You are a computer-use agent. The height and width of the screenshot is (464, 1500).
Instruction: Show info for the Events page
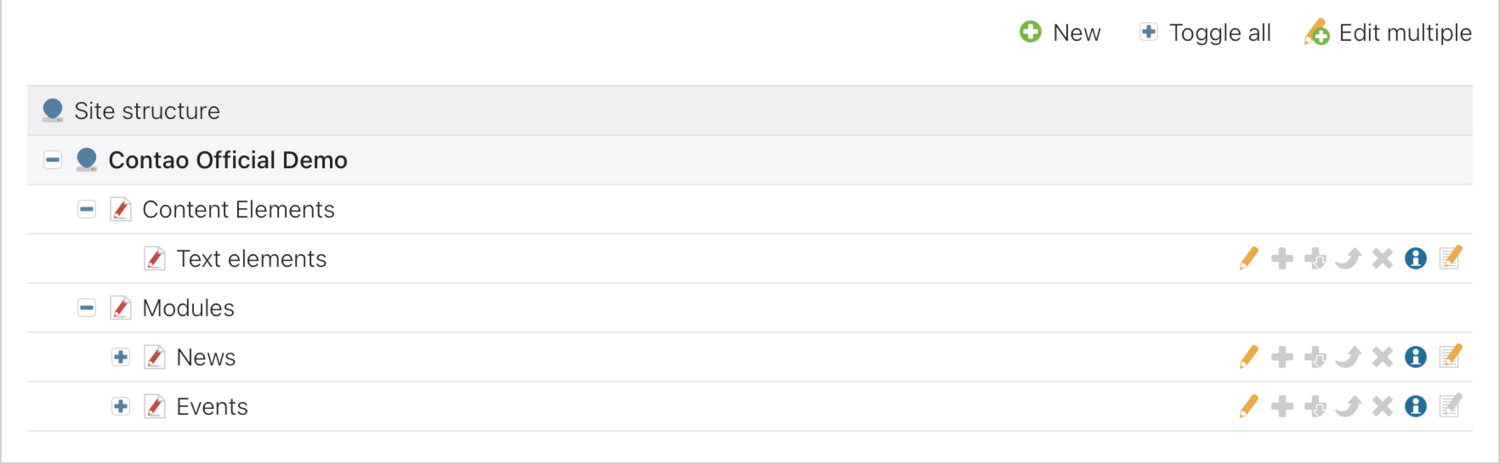pyautogui.click(x=1415, y=406)
